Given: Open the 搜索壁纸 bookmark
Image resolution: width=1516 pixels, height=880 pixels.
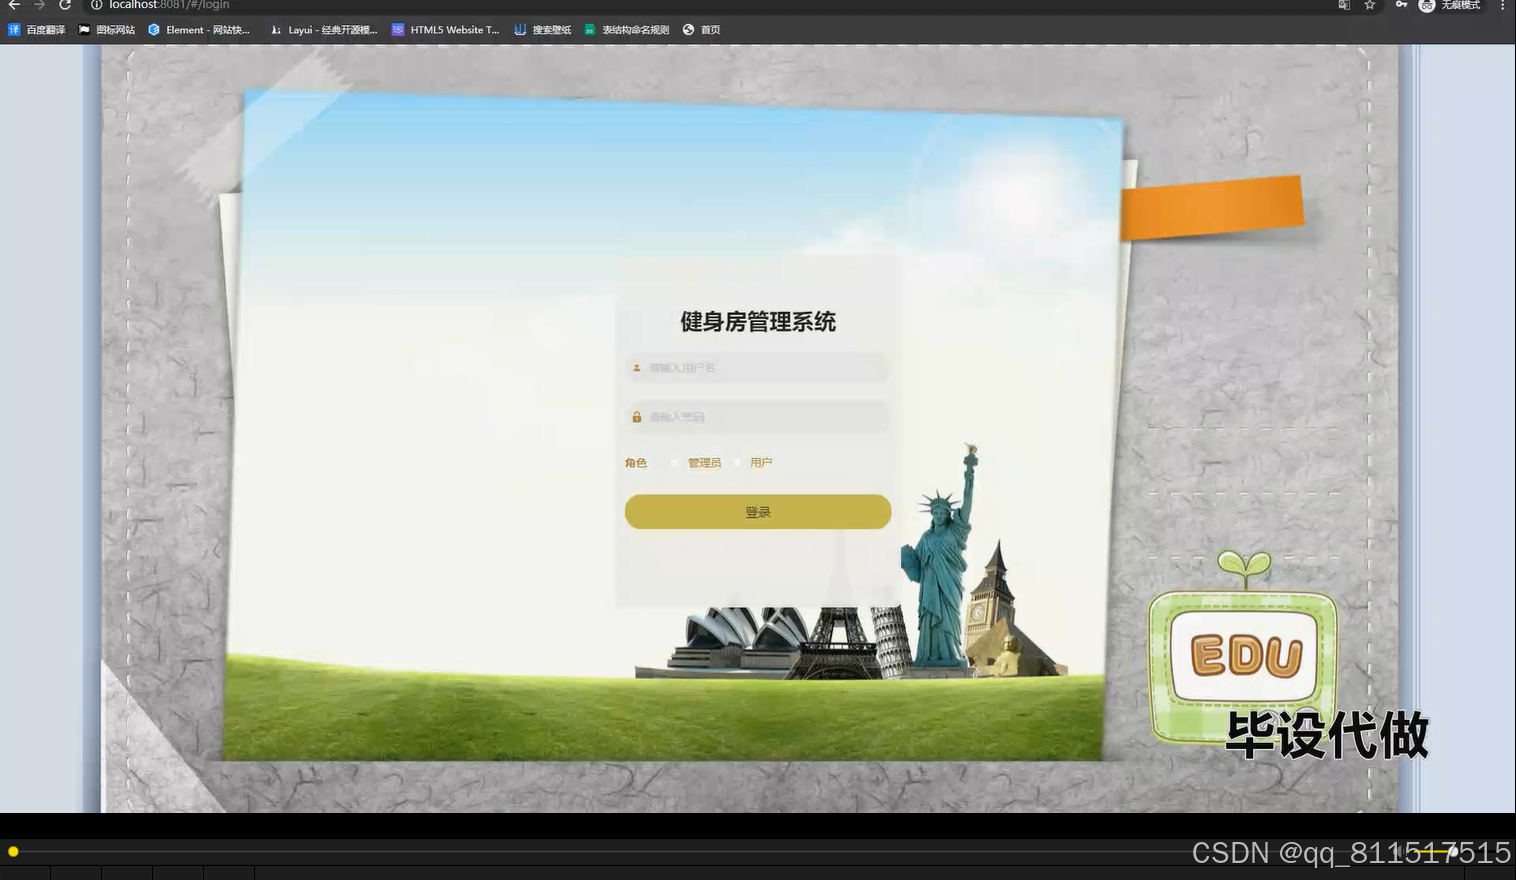Looking at the screenshot, I should click(543, 30).
